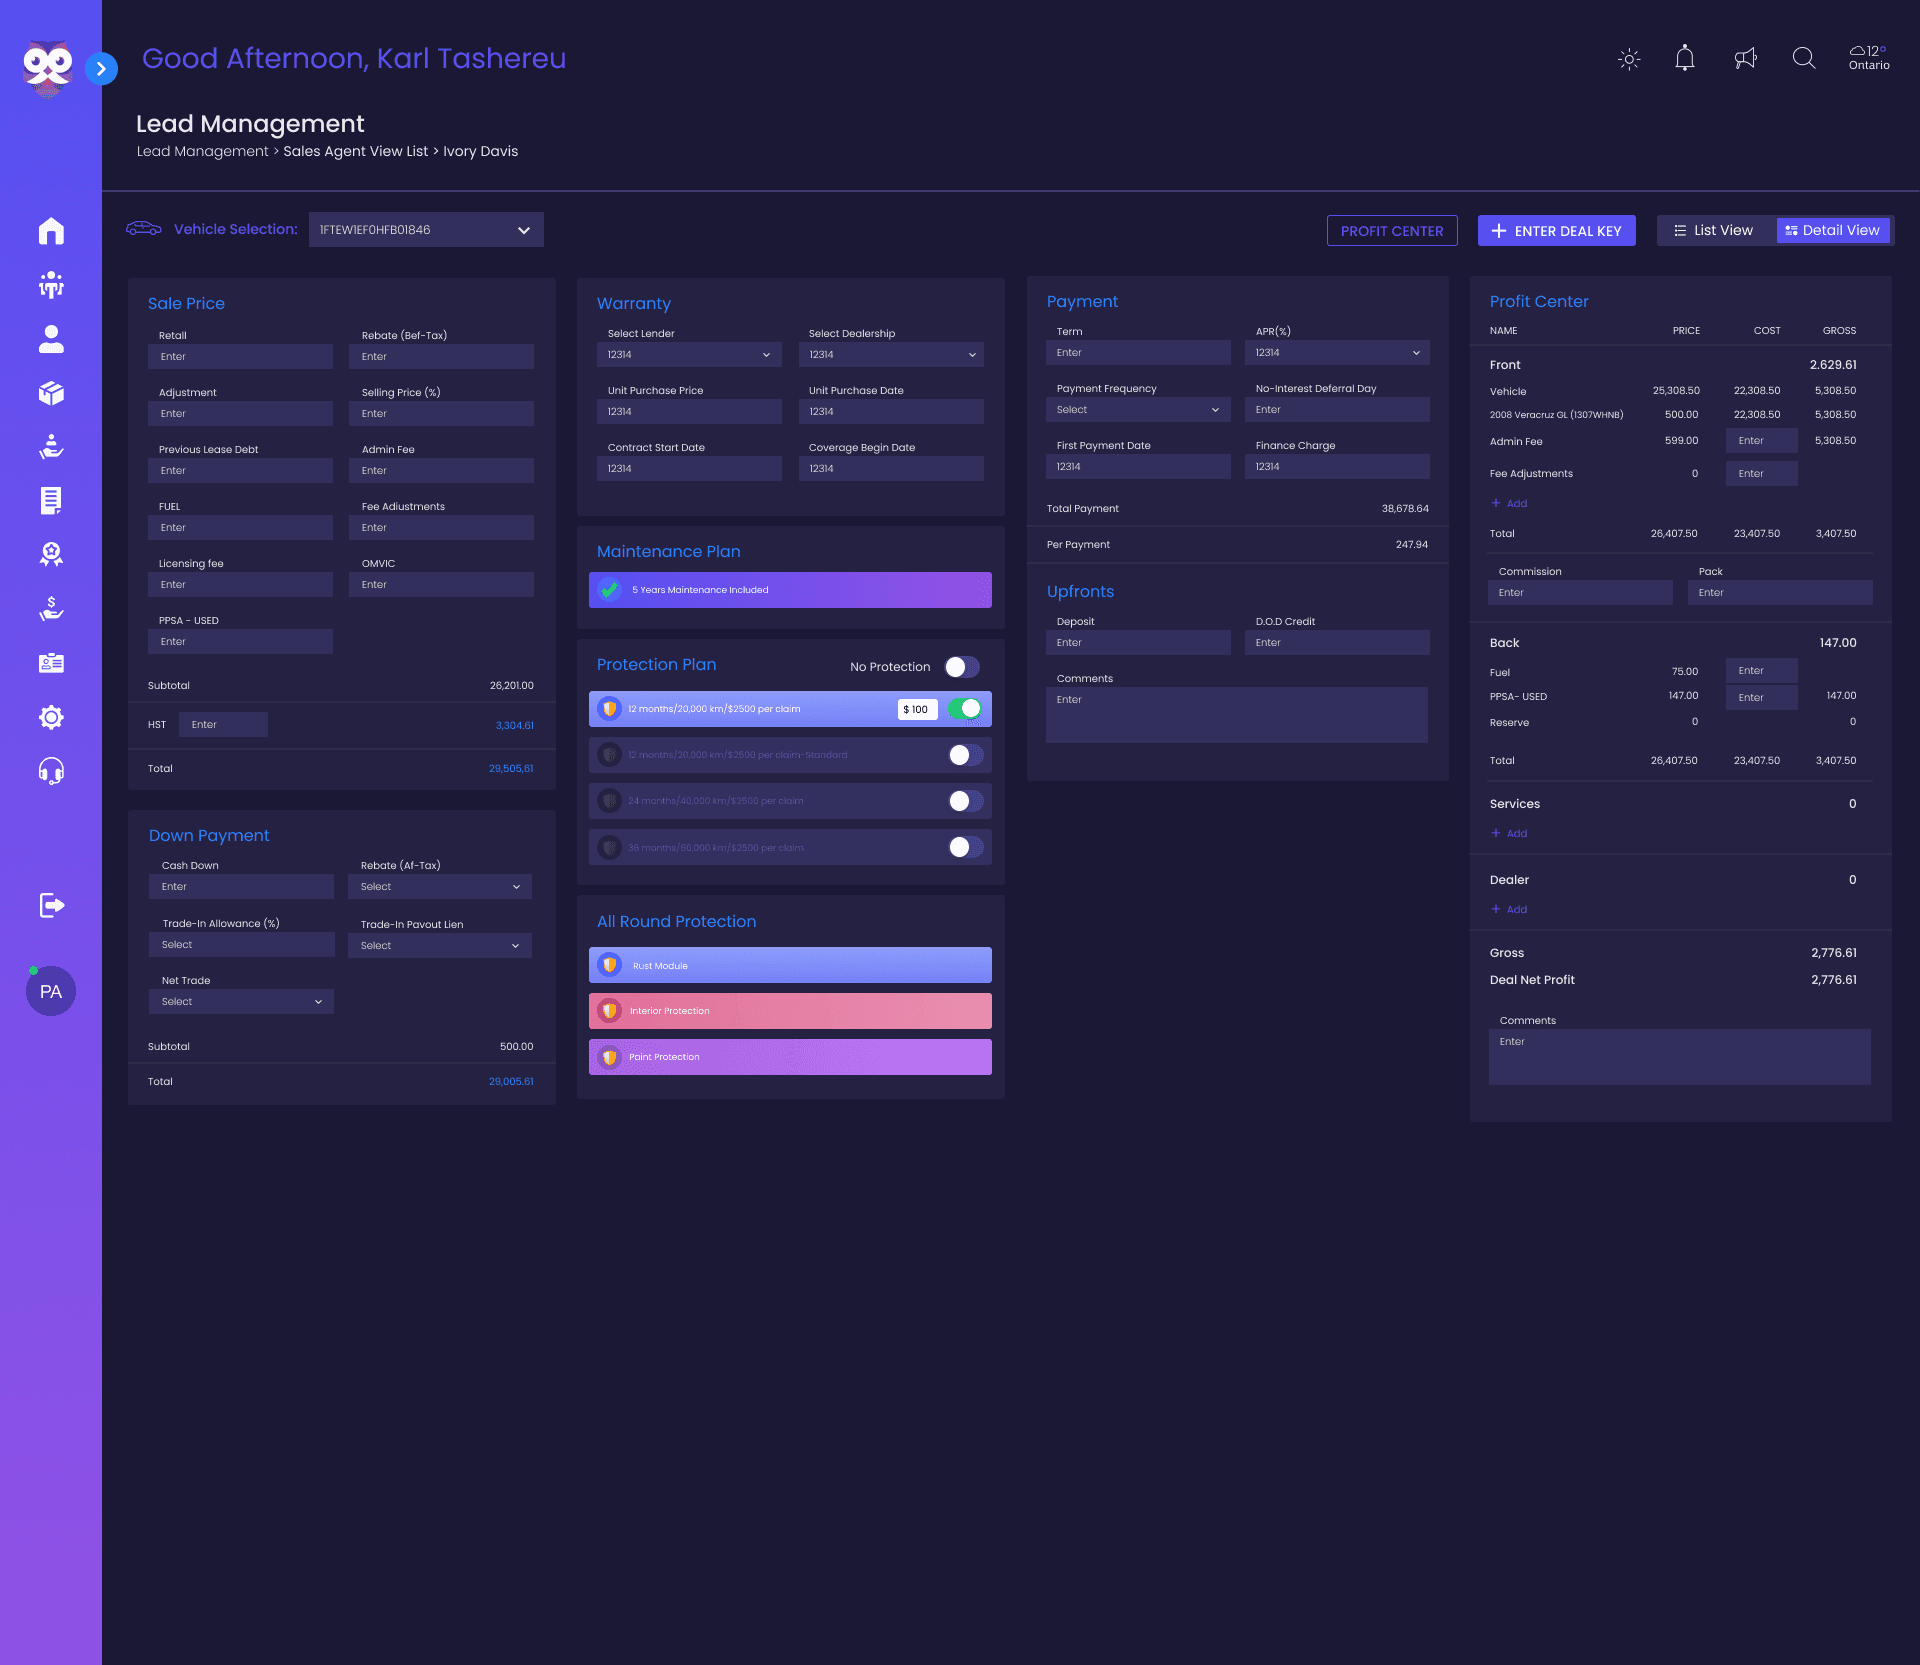
Task: Open the Rebate (Af-Tax) dropdown
Action: tap(440, 887)
